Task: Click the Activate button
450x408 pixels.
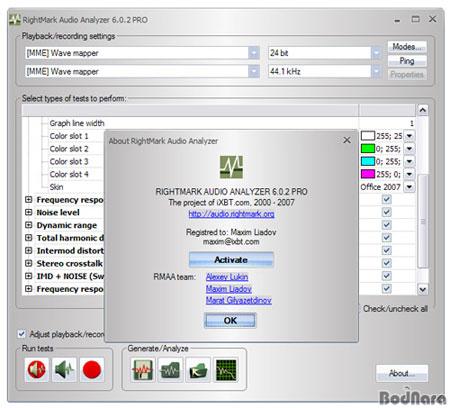Action: pyautogui.click(x=231, y=260)
